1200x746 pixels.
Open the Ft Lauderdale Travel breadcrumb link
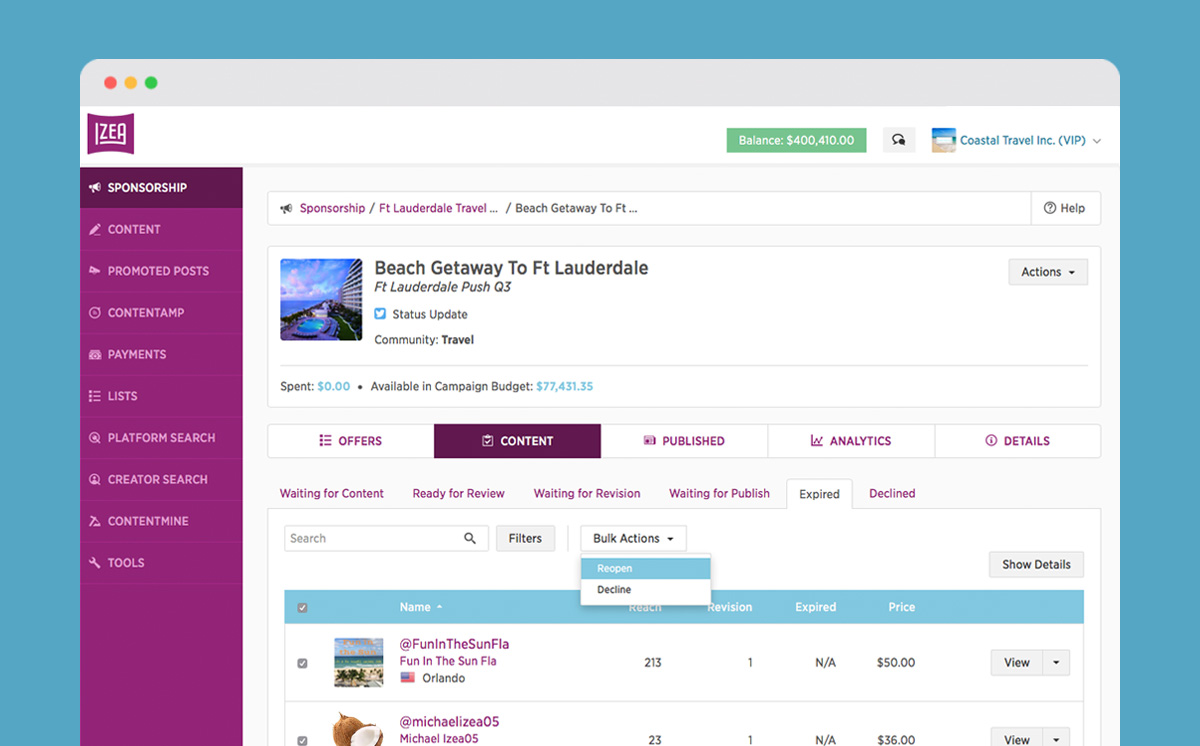click(438, 208)
